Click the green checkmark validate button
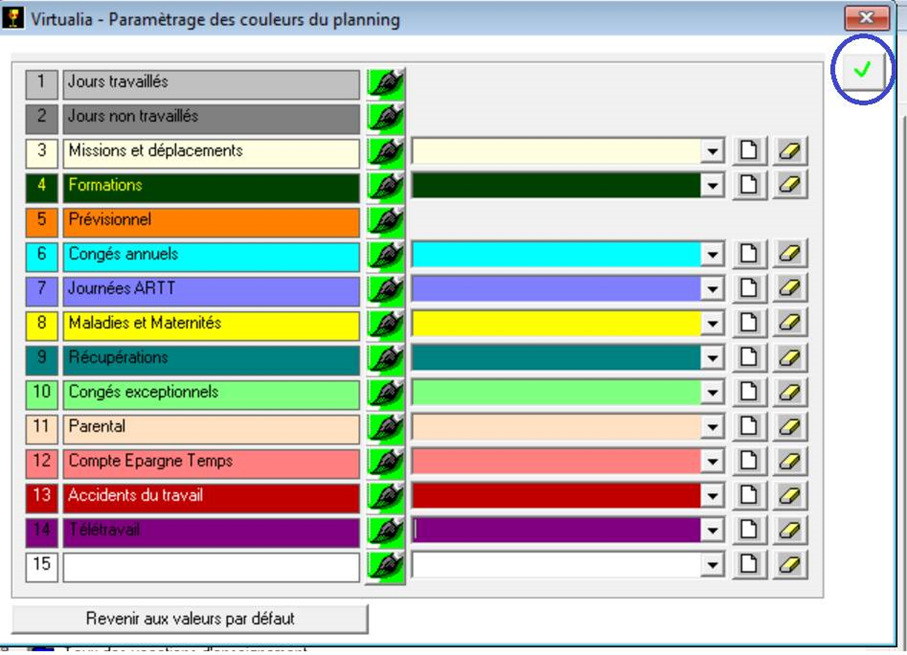 pyautogui.click(x=862, y=70)
